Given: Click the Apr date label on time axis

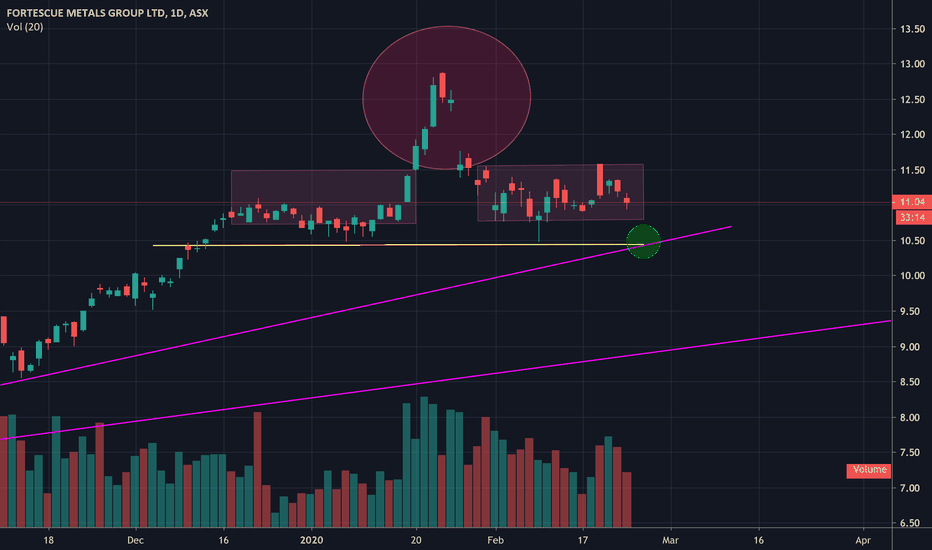Looking at the screenshot, I should tap(862, 540).
